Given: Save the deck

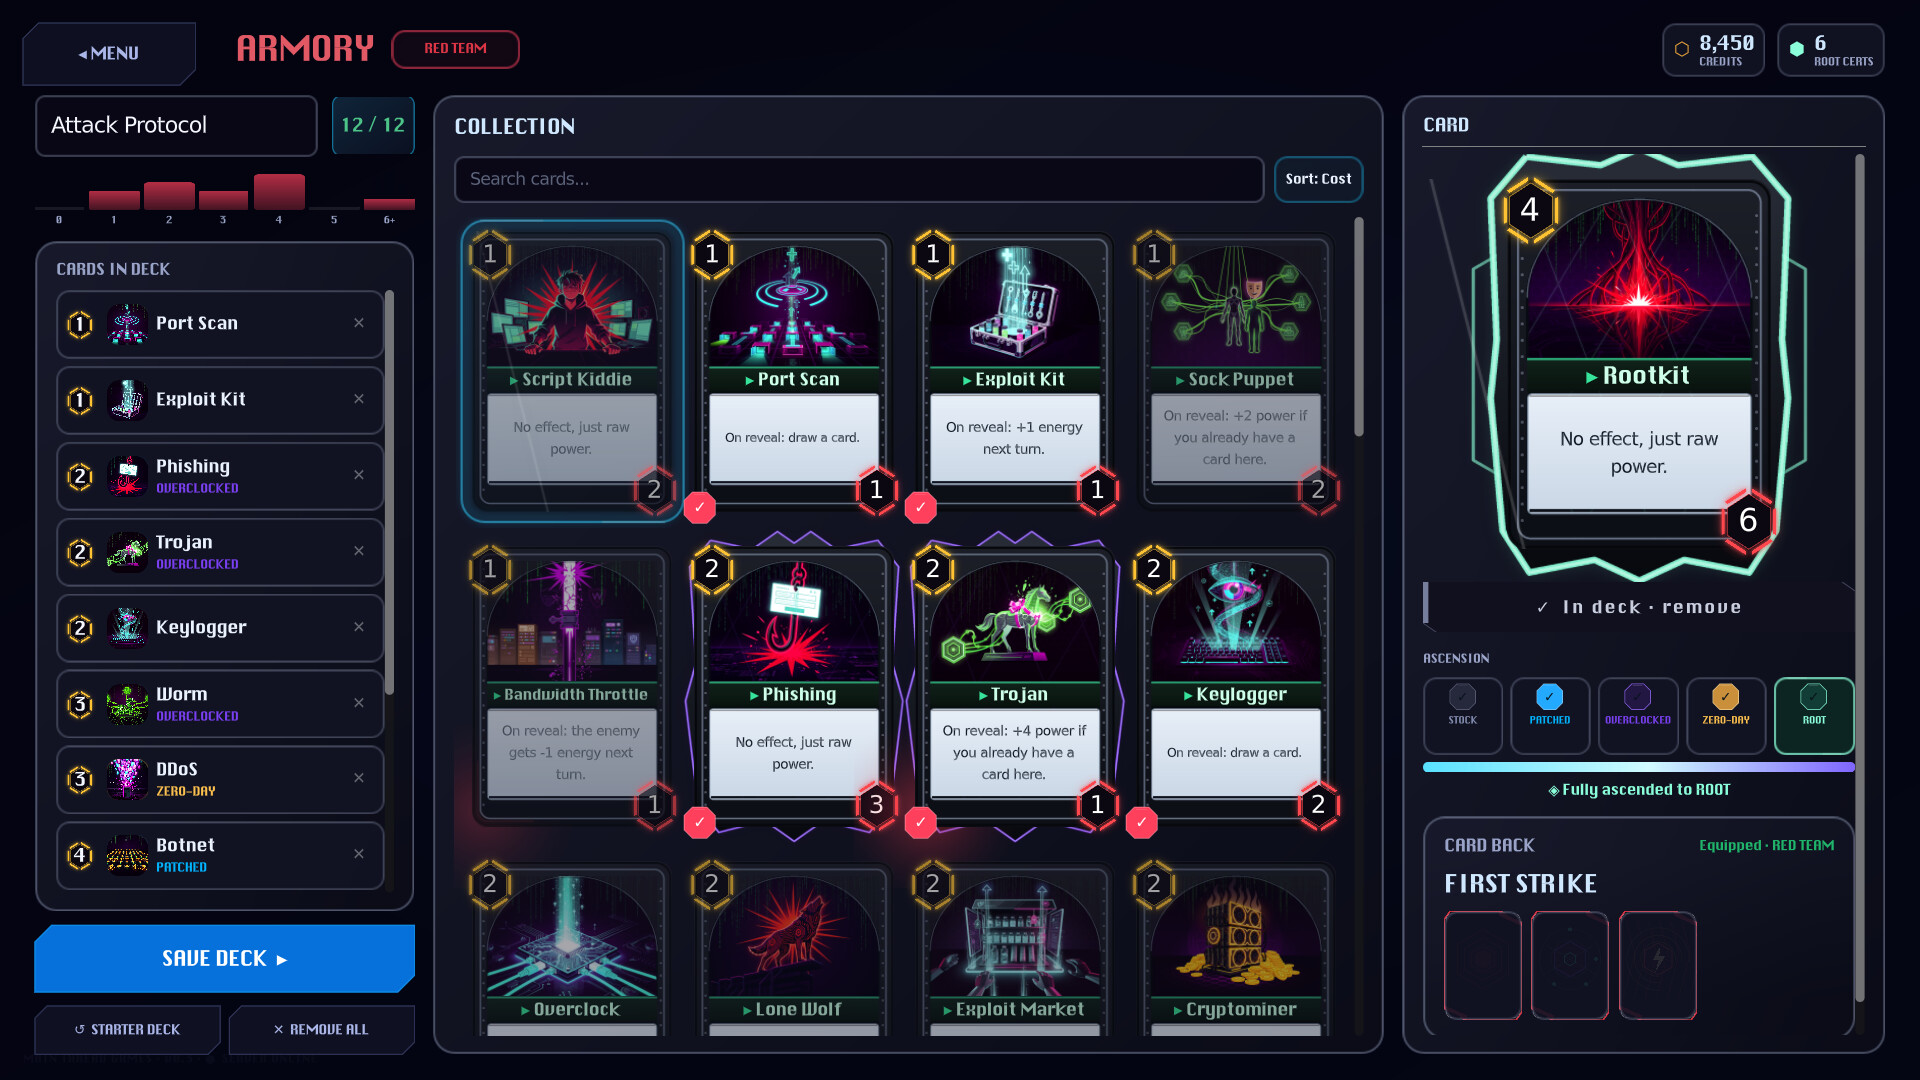Looking at the screenshot, I should tap(224, 958).
